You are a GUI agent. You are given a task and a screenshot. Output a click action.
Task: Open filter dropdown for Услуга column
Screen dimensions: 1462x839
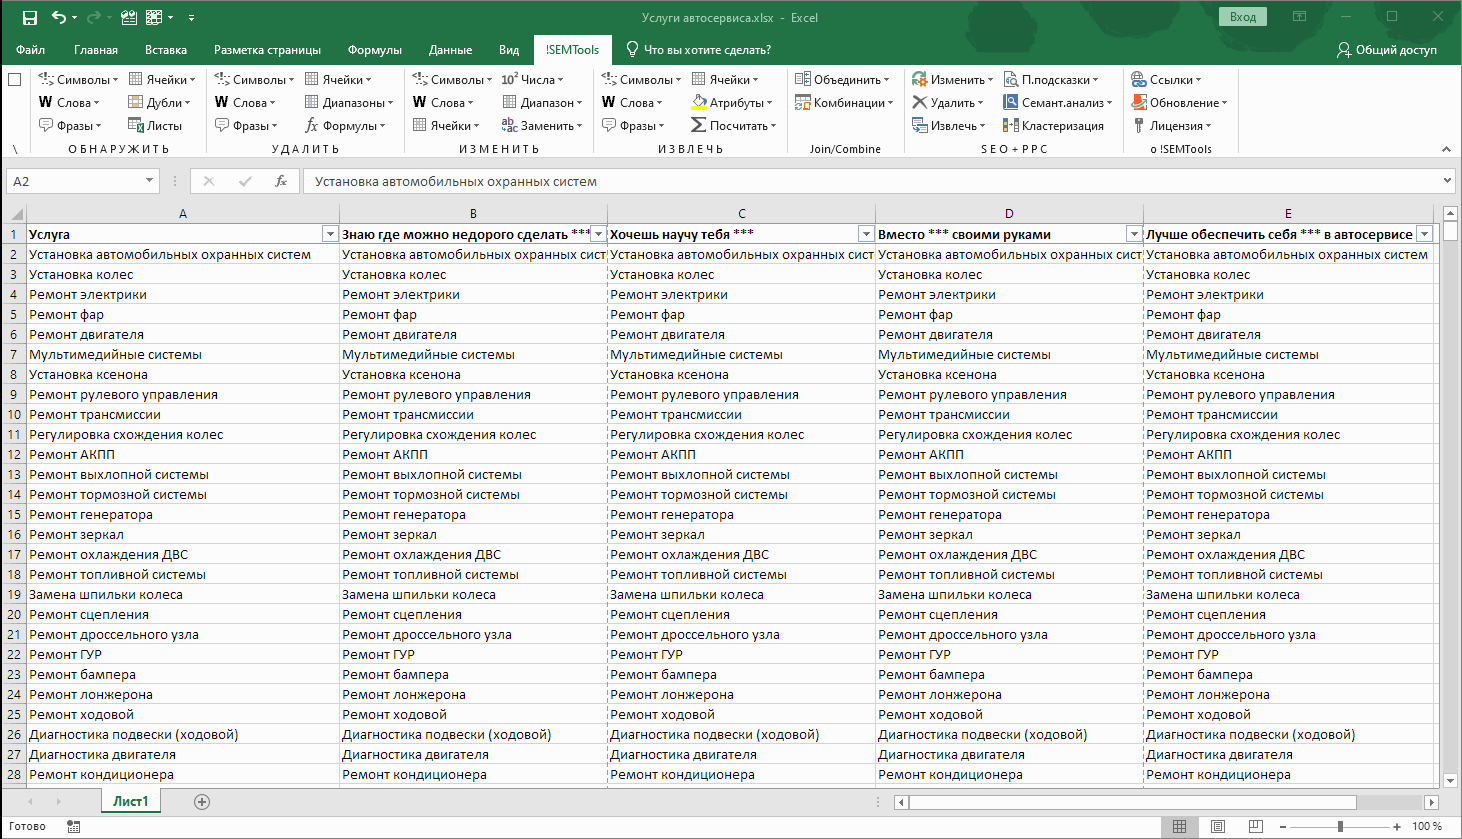329,234
